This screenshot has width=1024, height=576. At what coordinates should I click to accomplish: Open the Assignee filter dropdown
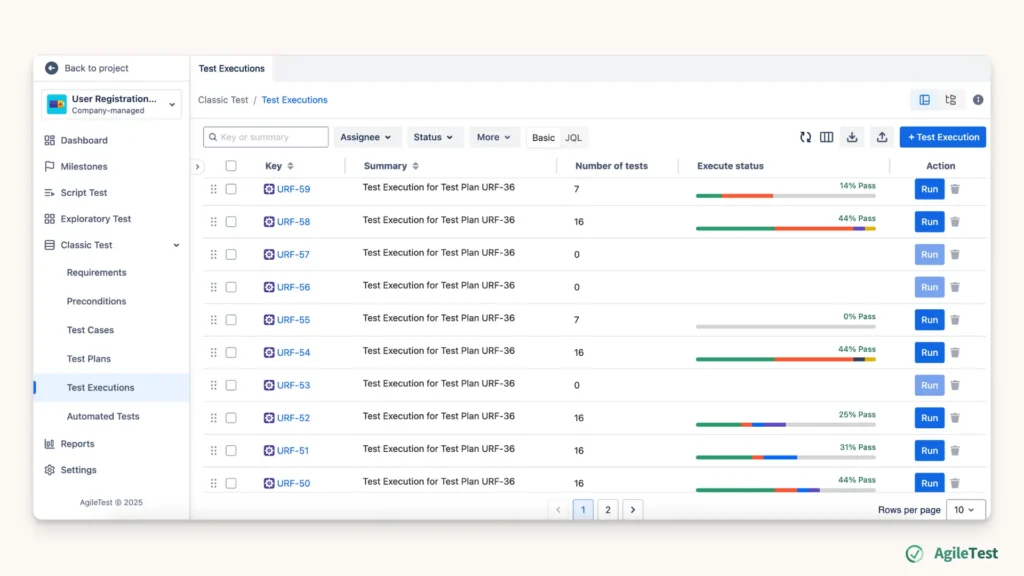pyautogui.click(x=366, y=137)
